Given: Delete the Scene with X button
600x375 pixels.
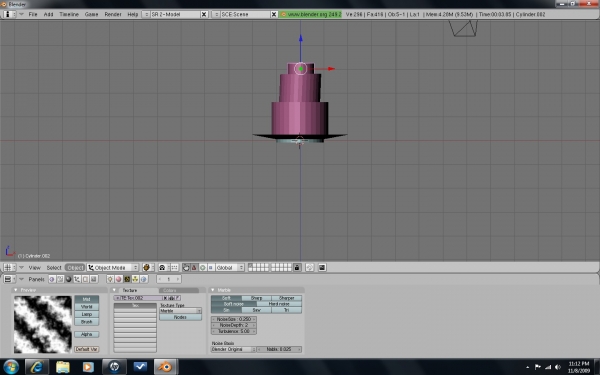Looking at the screenshot, I should (x=274, y=14).
